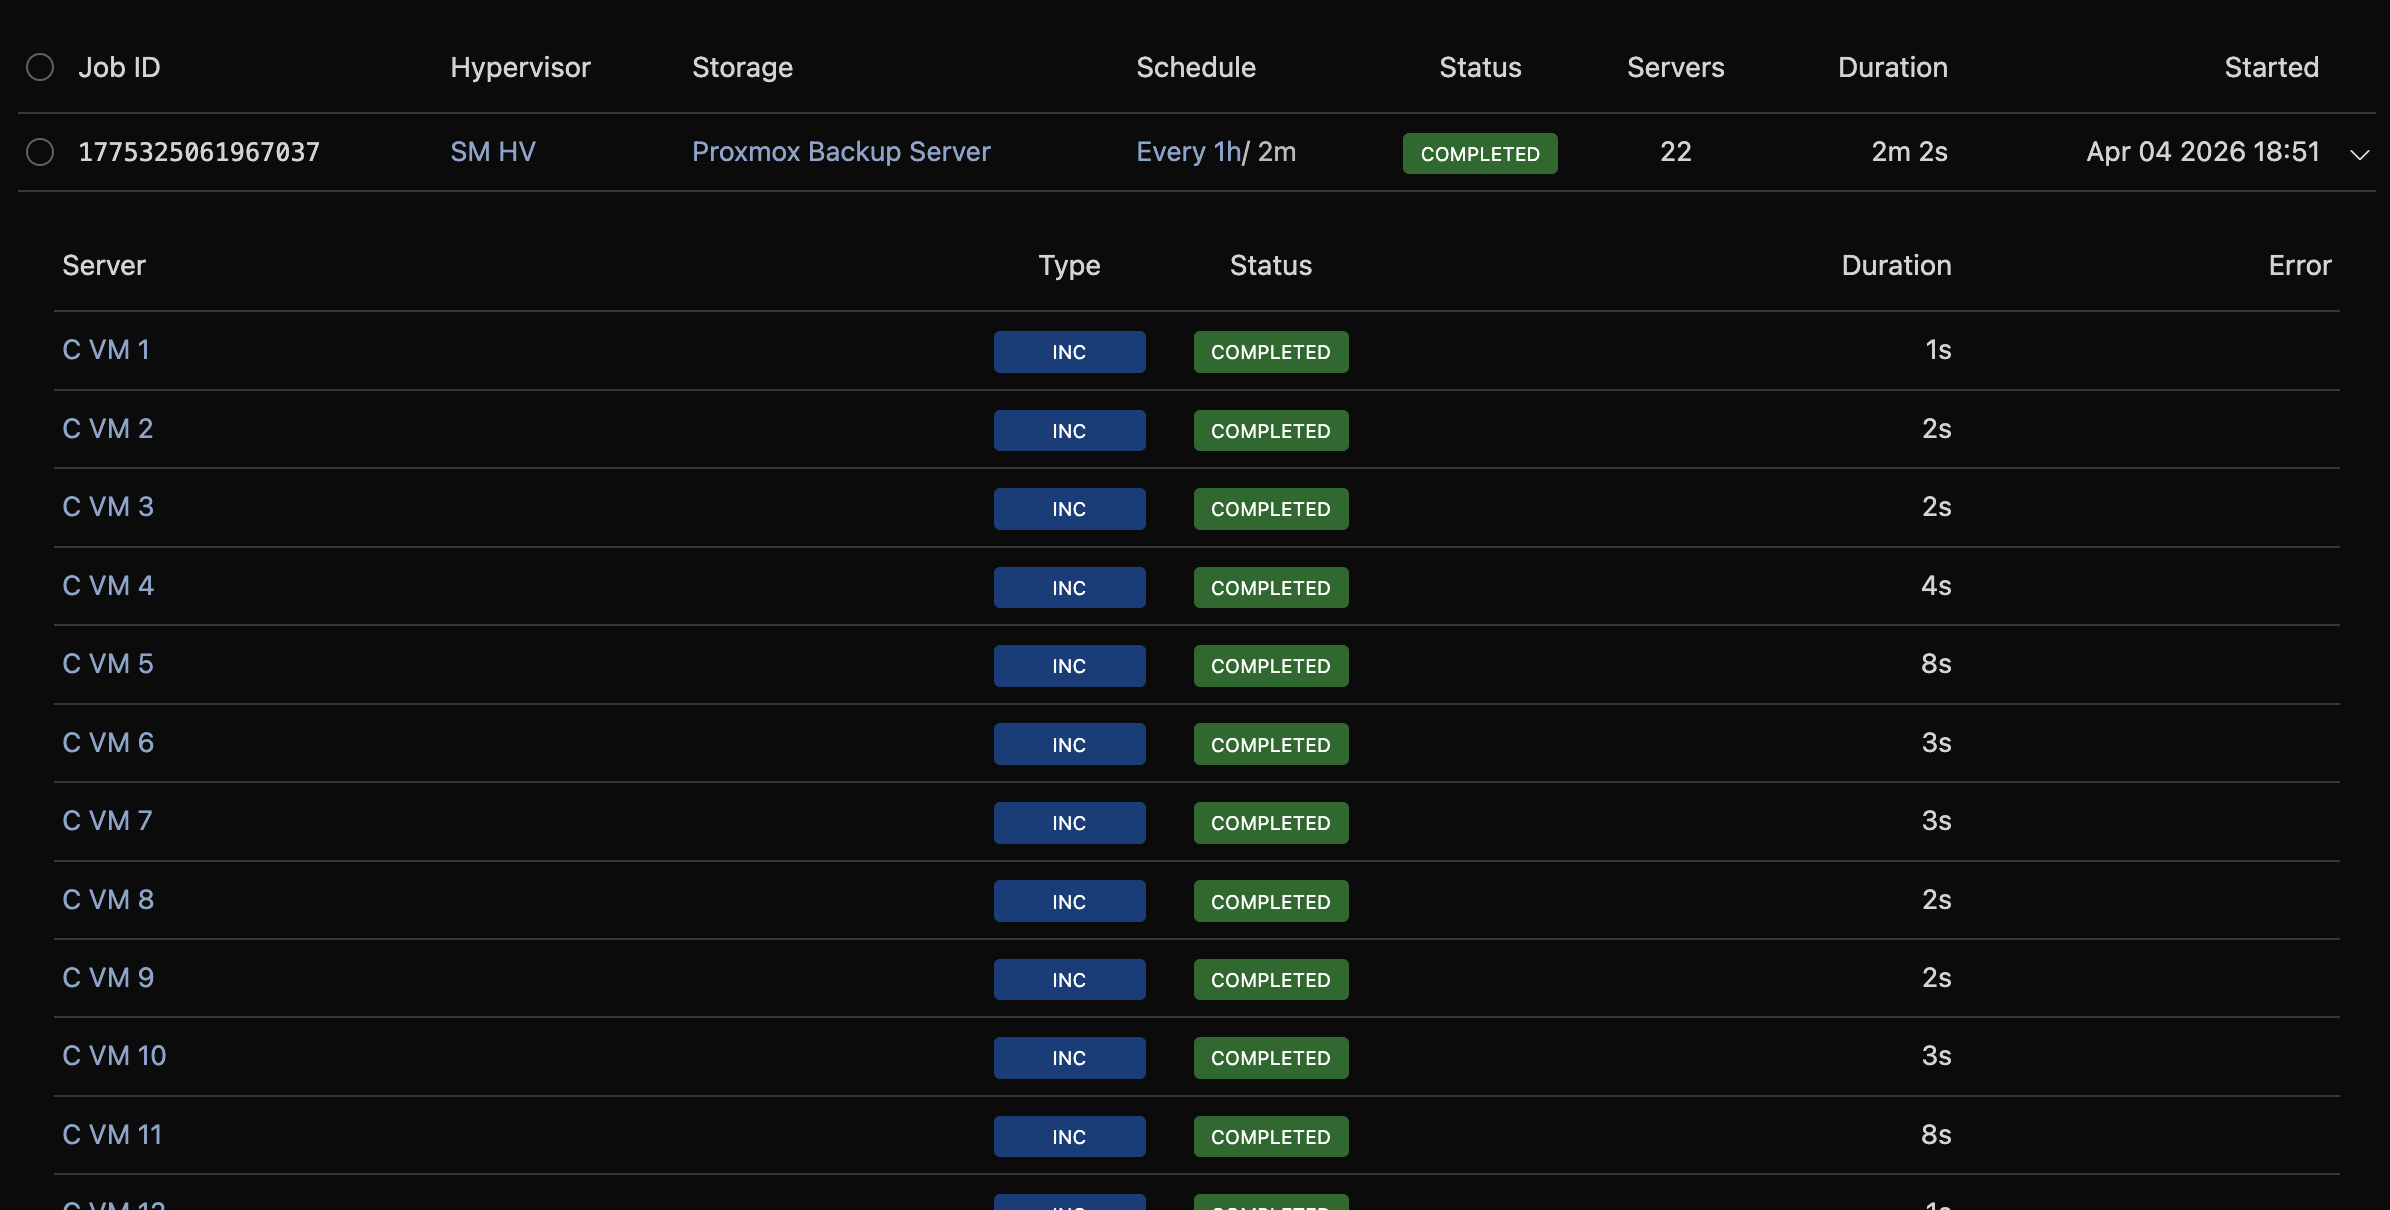Click INC type badge for C VM 2
Viewport: 2390px width, 1210px height.
(x=1068, y=431)
